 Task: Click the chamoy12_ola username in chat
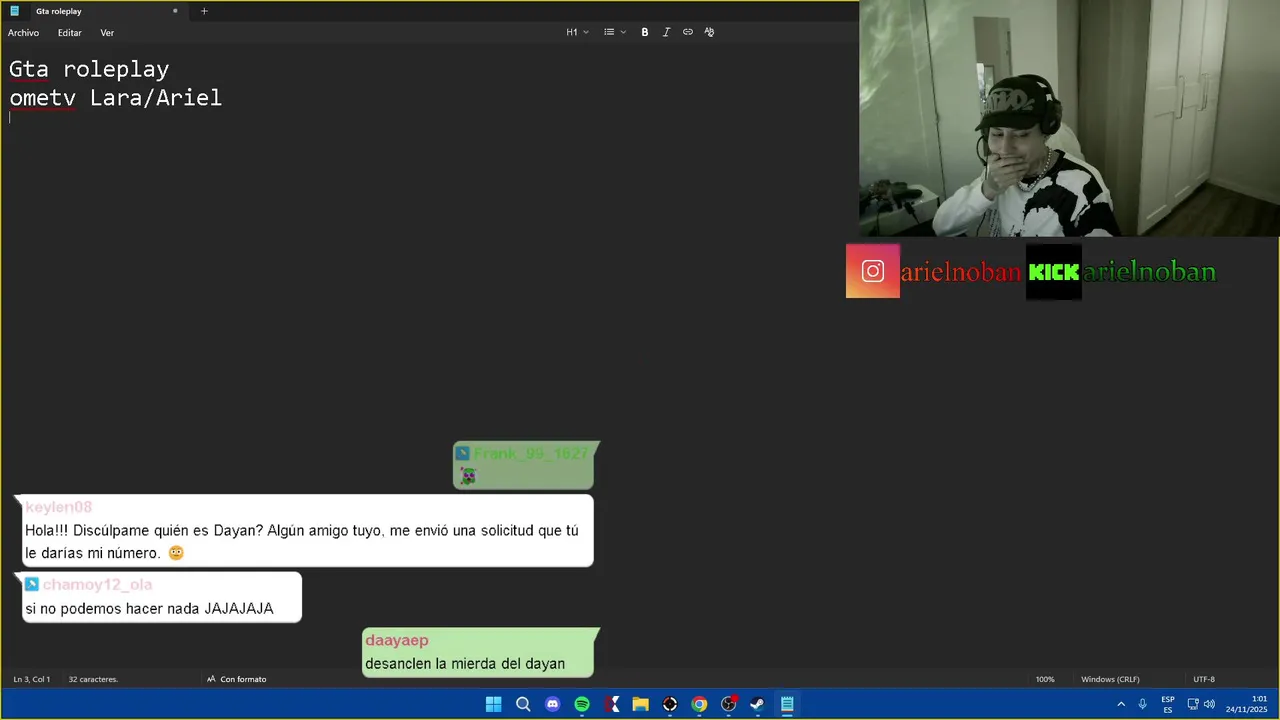click(x=97, y=585)
